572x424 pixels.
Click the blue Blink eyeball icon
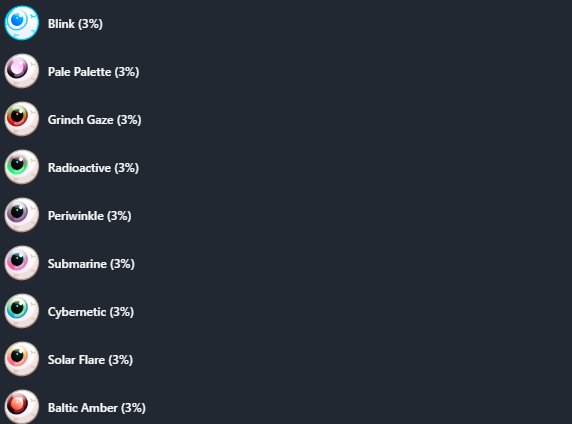(x=22, y=23)
